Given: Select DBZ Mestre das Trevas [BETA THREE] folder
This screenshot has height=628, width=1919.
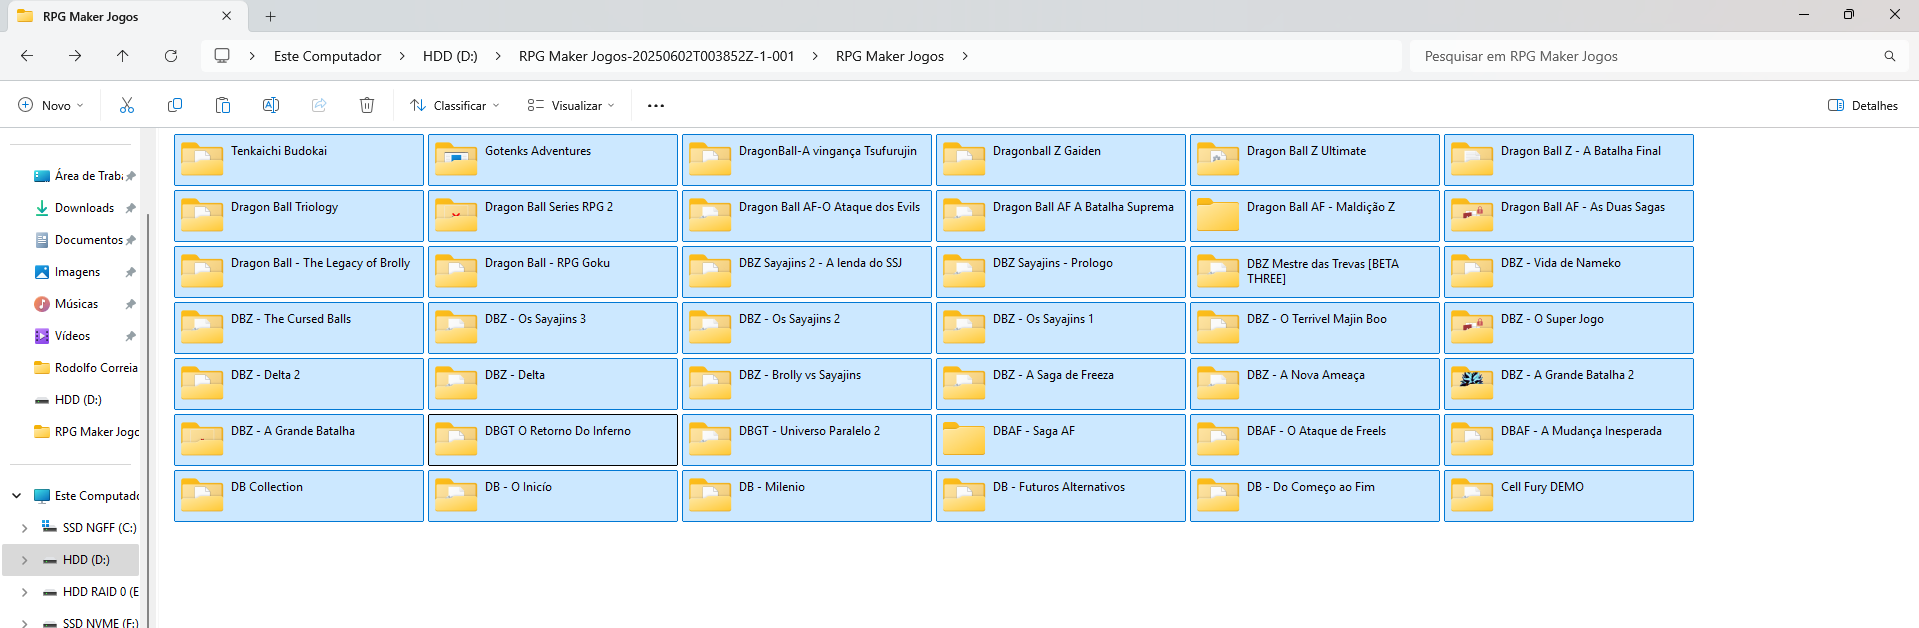Looking at the screenshot, I should click(1315, 272).
